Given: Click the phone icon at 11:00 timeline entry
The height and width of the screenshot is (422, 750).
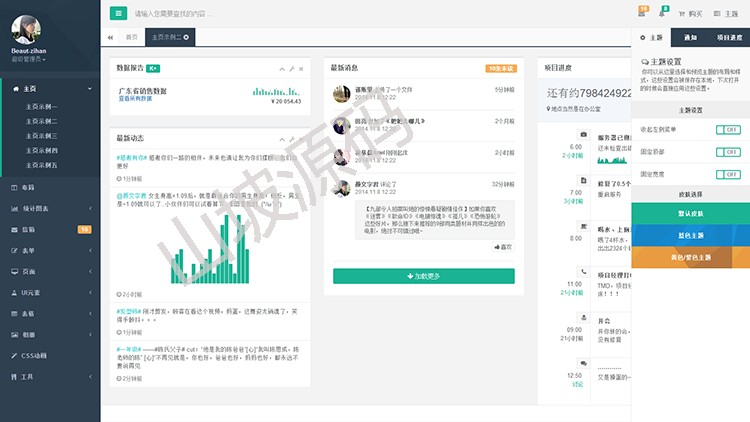Looking at the screenshot, I should 583,272.
